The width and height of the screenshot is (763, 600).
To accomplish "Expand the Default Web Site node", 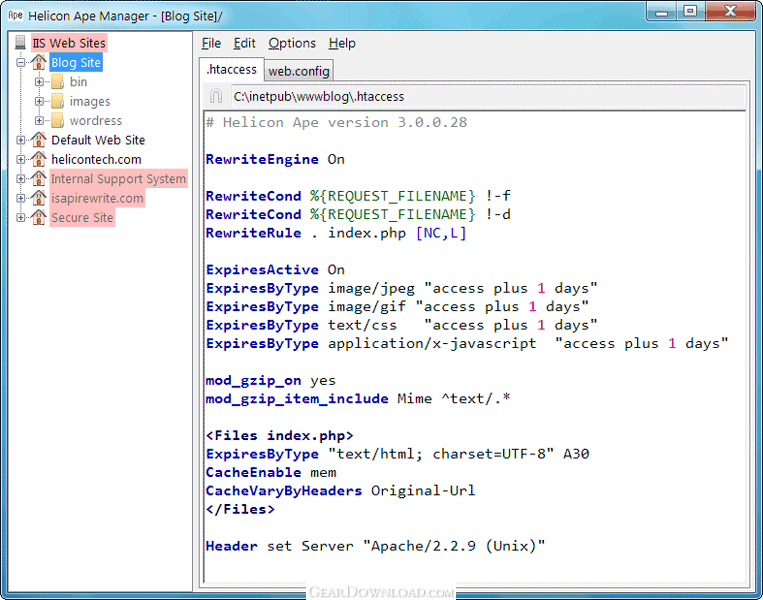I will [20, 140].
